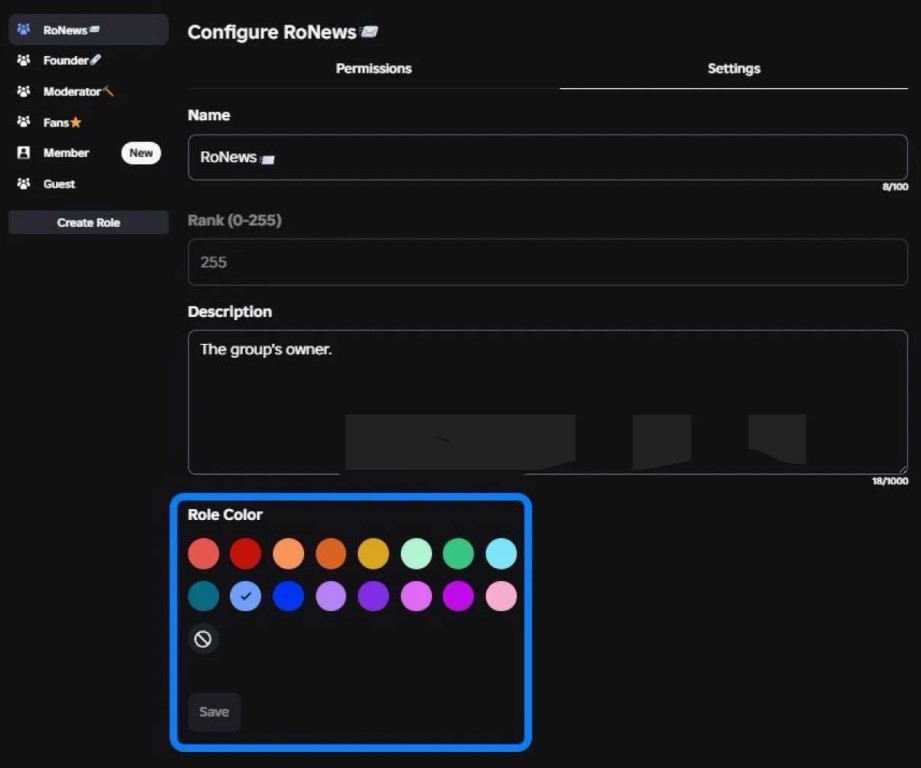921x768 pixels.
Task: Choose the bright magenta role color
Action: click(x=458, y=596)
